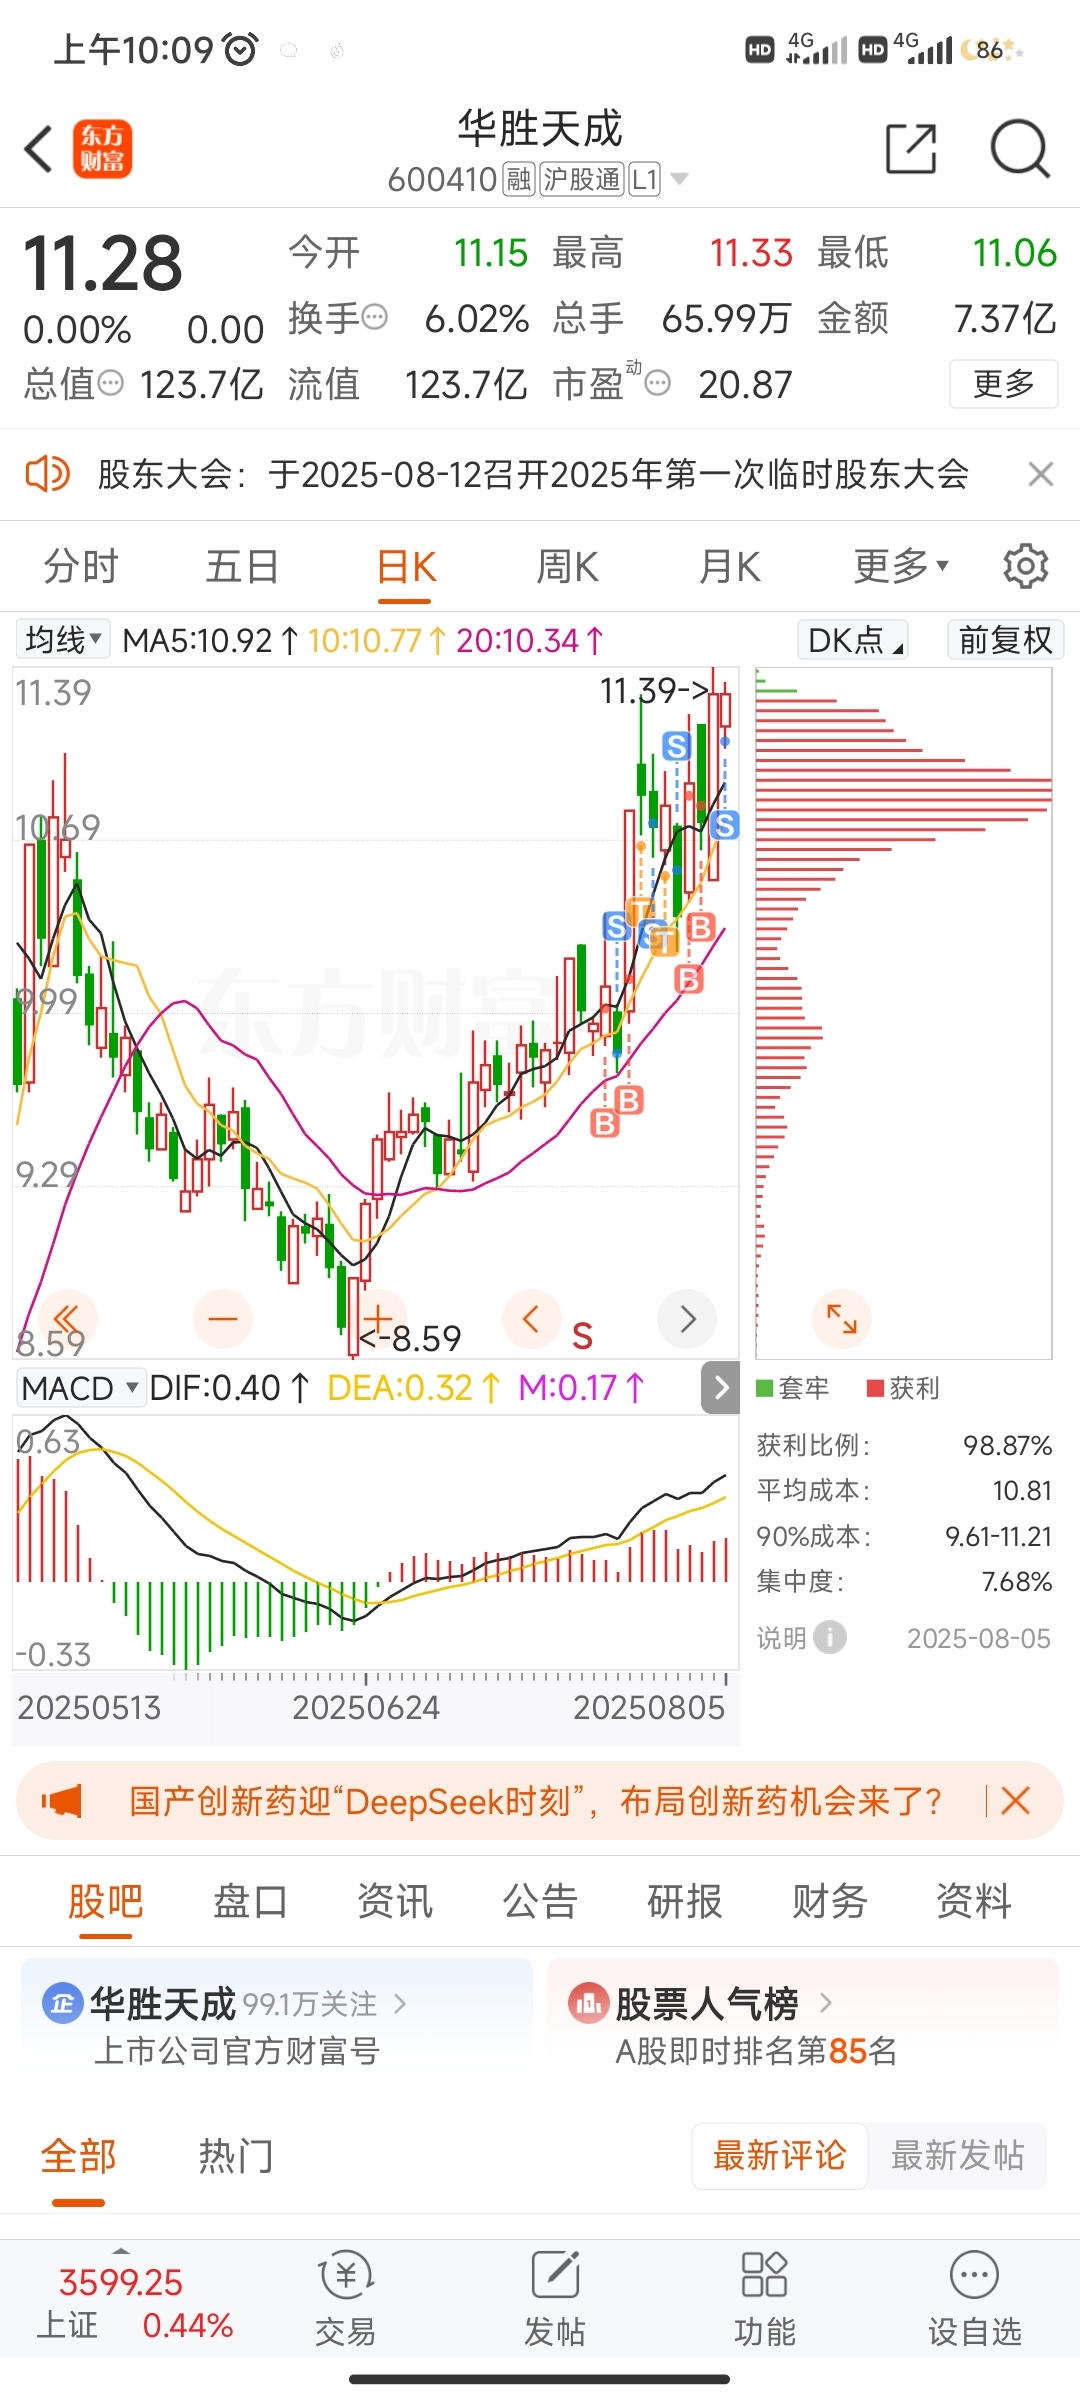Move chart left with orange arrow
The width and height of the screenshot is (1080, 2400).
532,1319
